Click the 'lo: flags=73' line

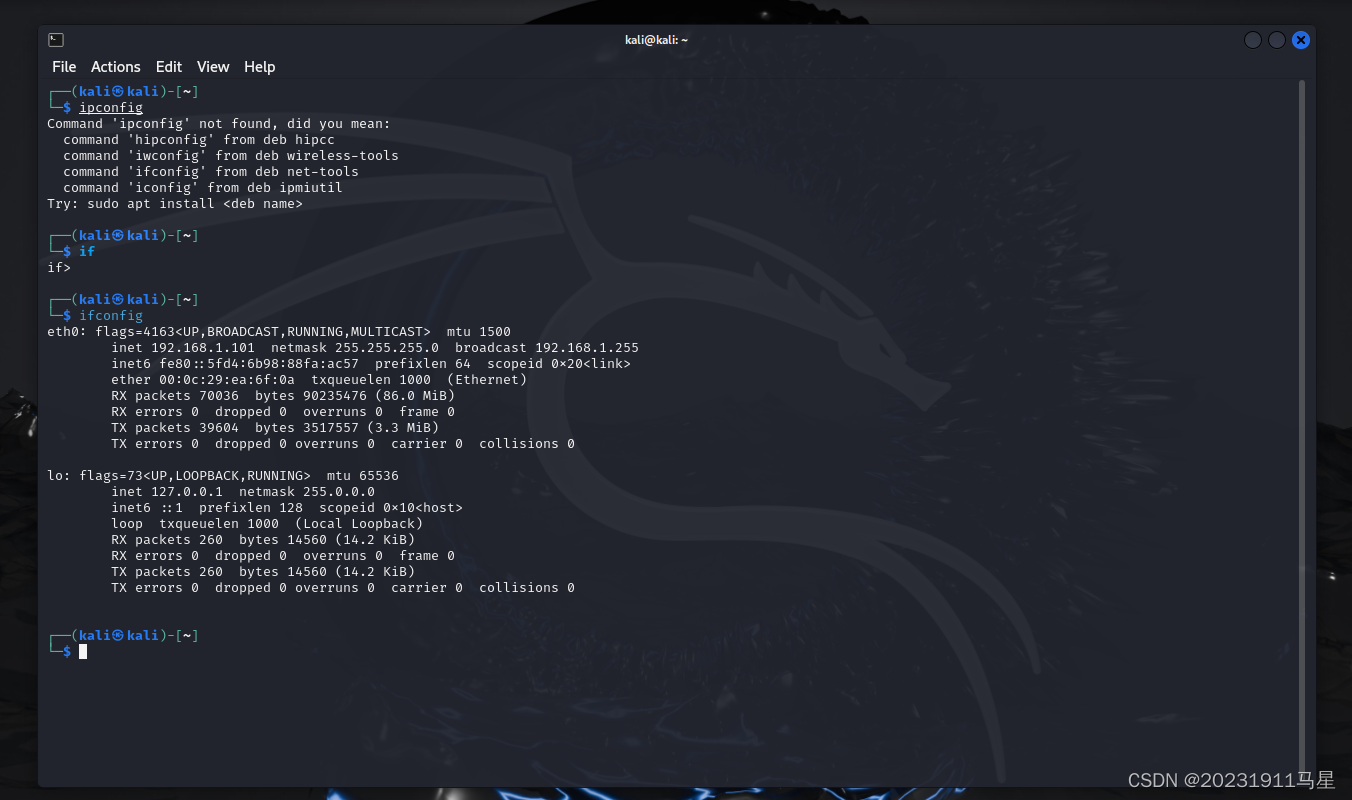pos(223,475)
